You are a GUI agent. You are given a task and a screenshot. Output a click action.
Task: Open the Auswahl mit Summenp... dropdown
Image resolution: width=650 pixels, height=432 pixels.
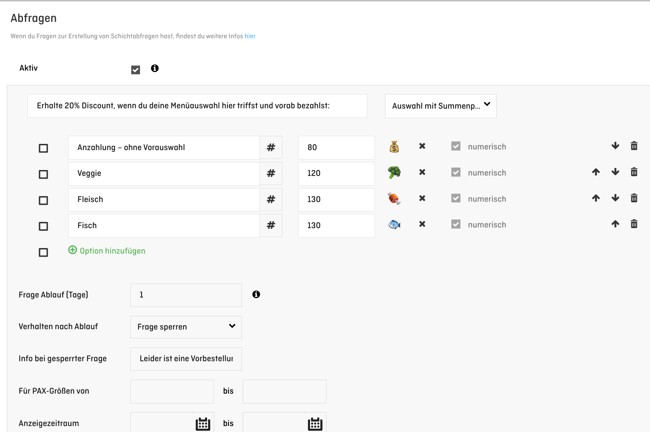(x=441, y=106)
